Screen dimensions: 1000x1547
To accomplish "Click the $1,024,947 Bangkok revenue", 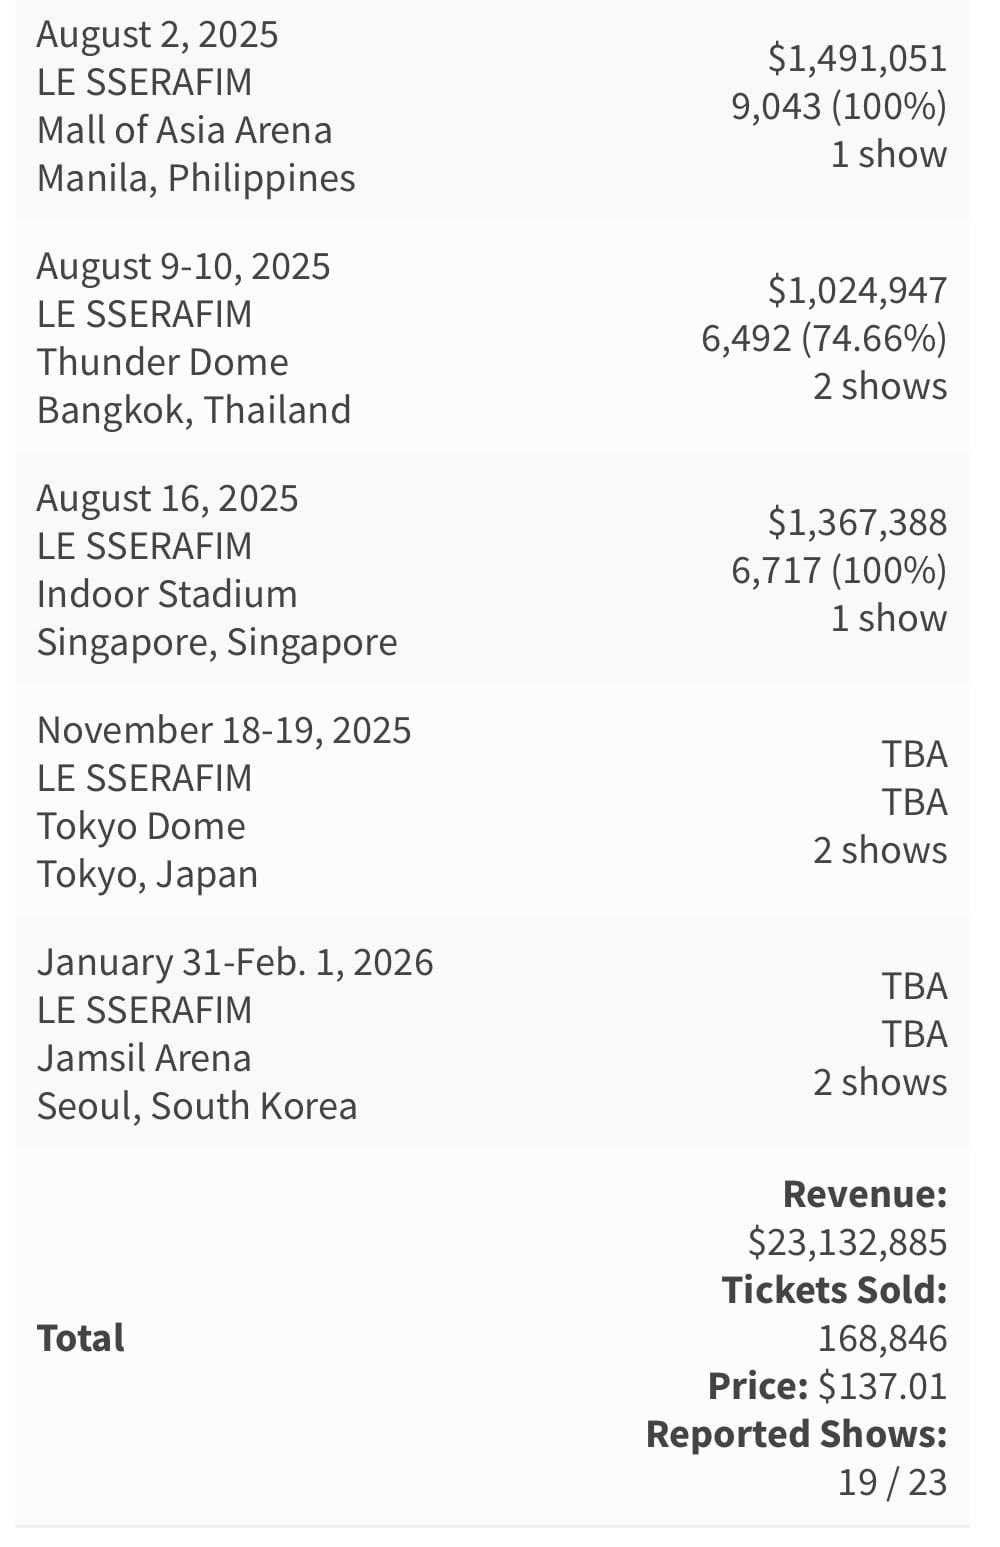I will point(857,291).
